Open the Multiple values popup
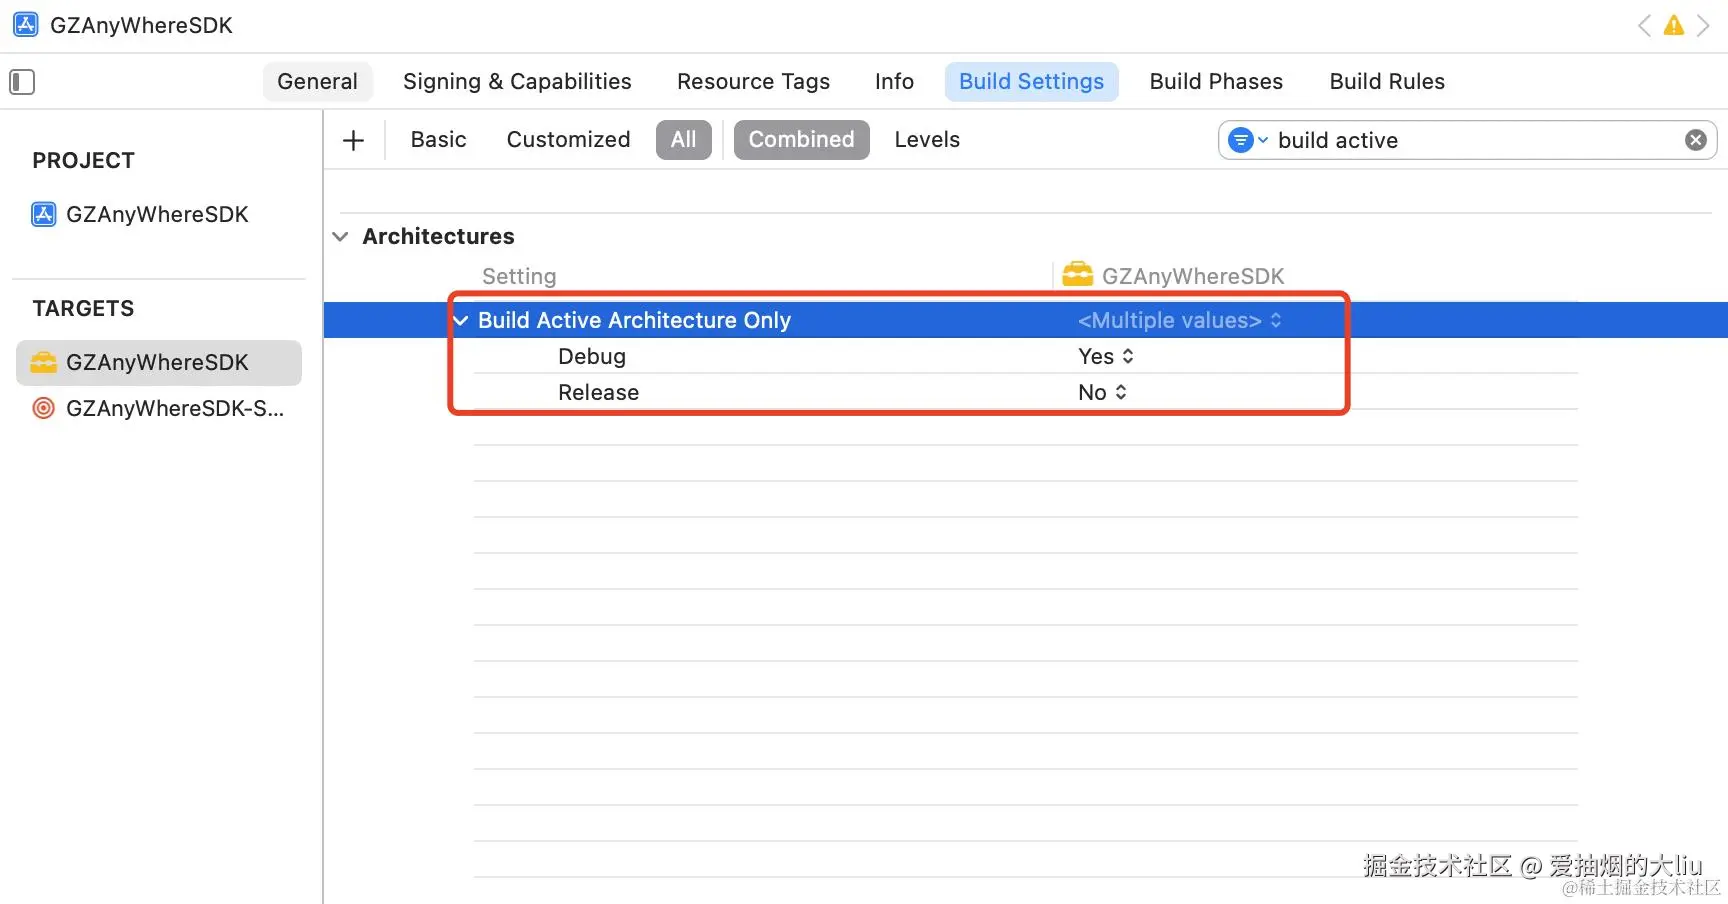The height and width of the screenshot is (904, 1728). [x=1179, y=320]
